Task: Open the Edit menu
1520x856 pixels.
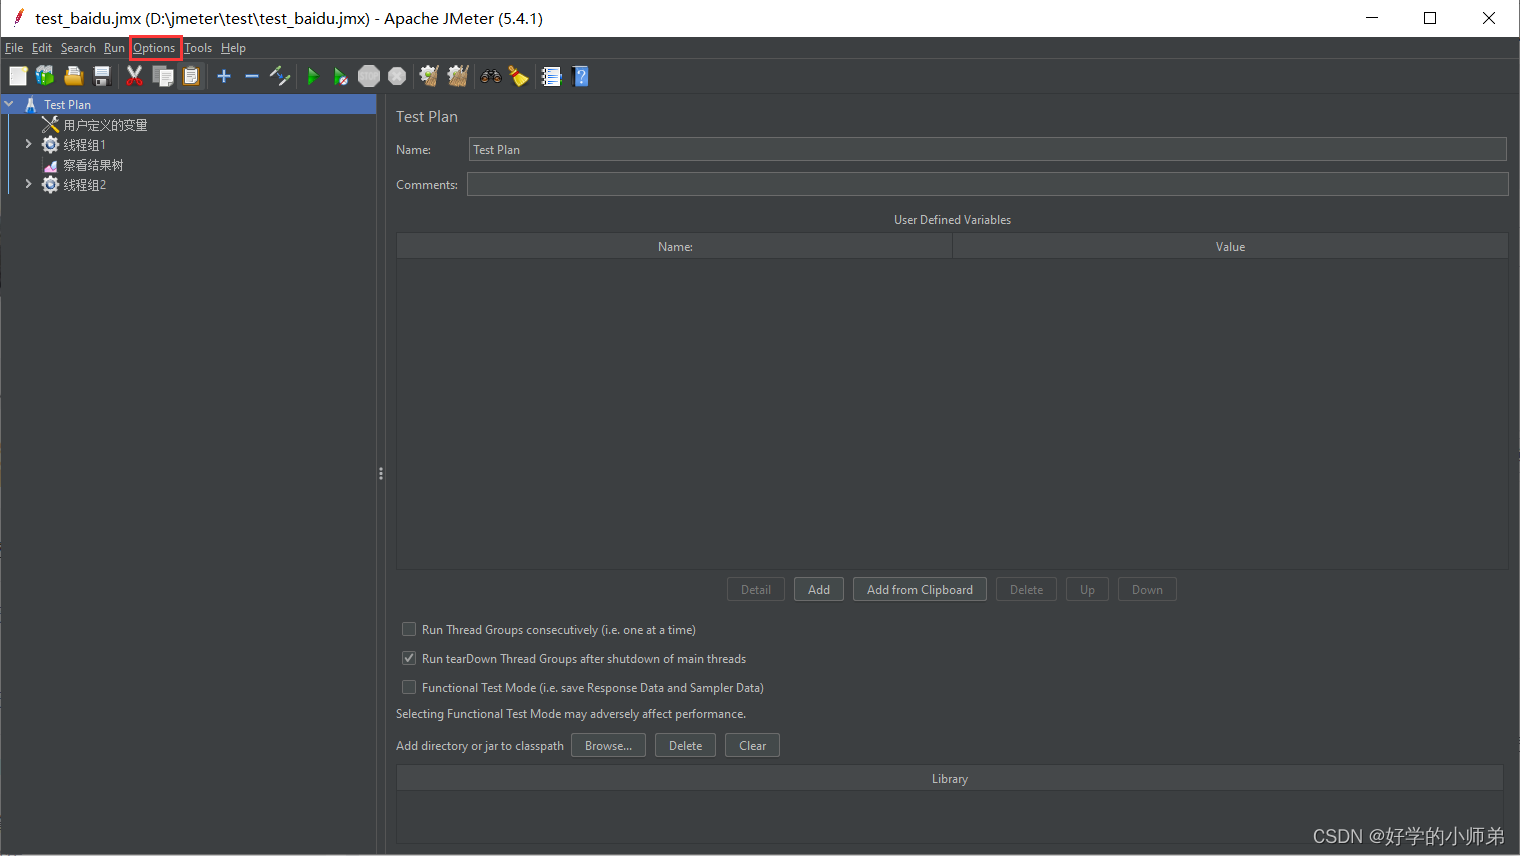Action: pyautogui.click(x=42, y=48)
